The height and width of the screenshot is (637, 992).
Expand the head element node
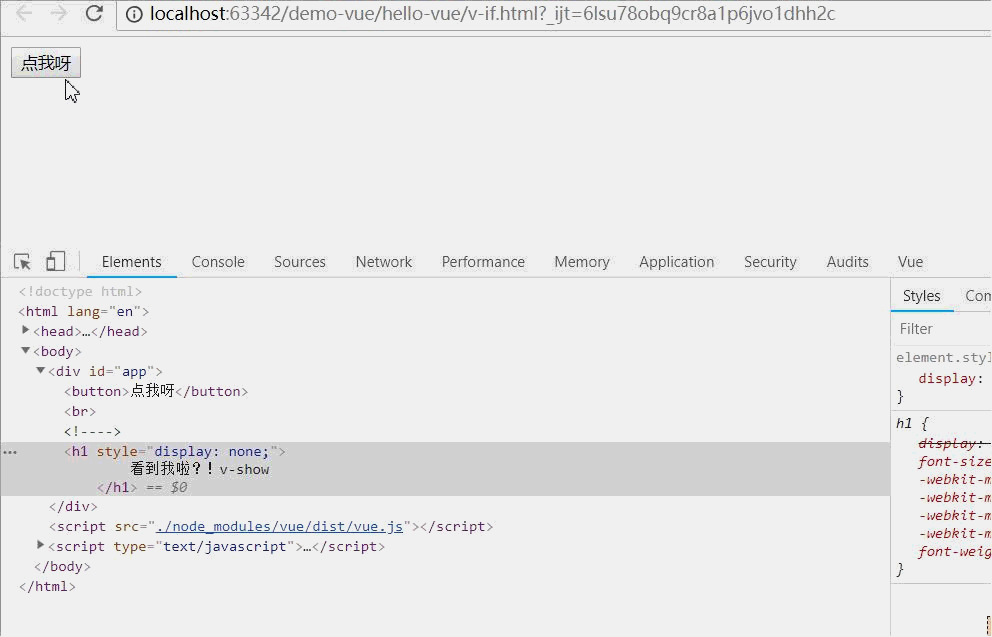(26, 330)
